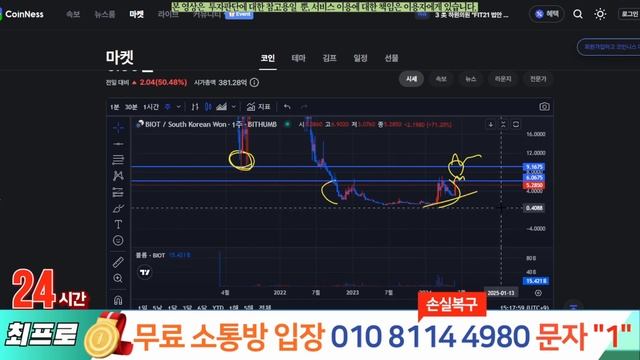Open the FIT21 법안 news ticker headline

pyautogui.click(x=471, y=15)
